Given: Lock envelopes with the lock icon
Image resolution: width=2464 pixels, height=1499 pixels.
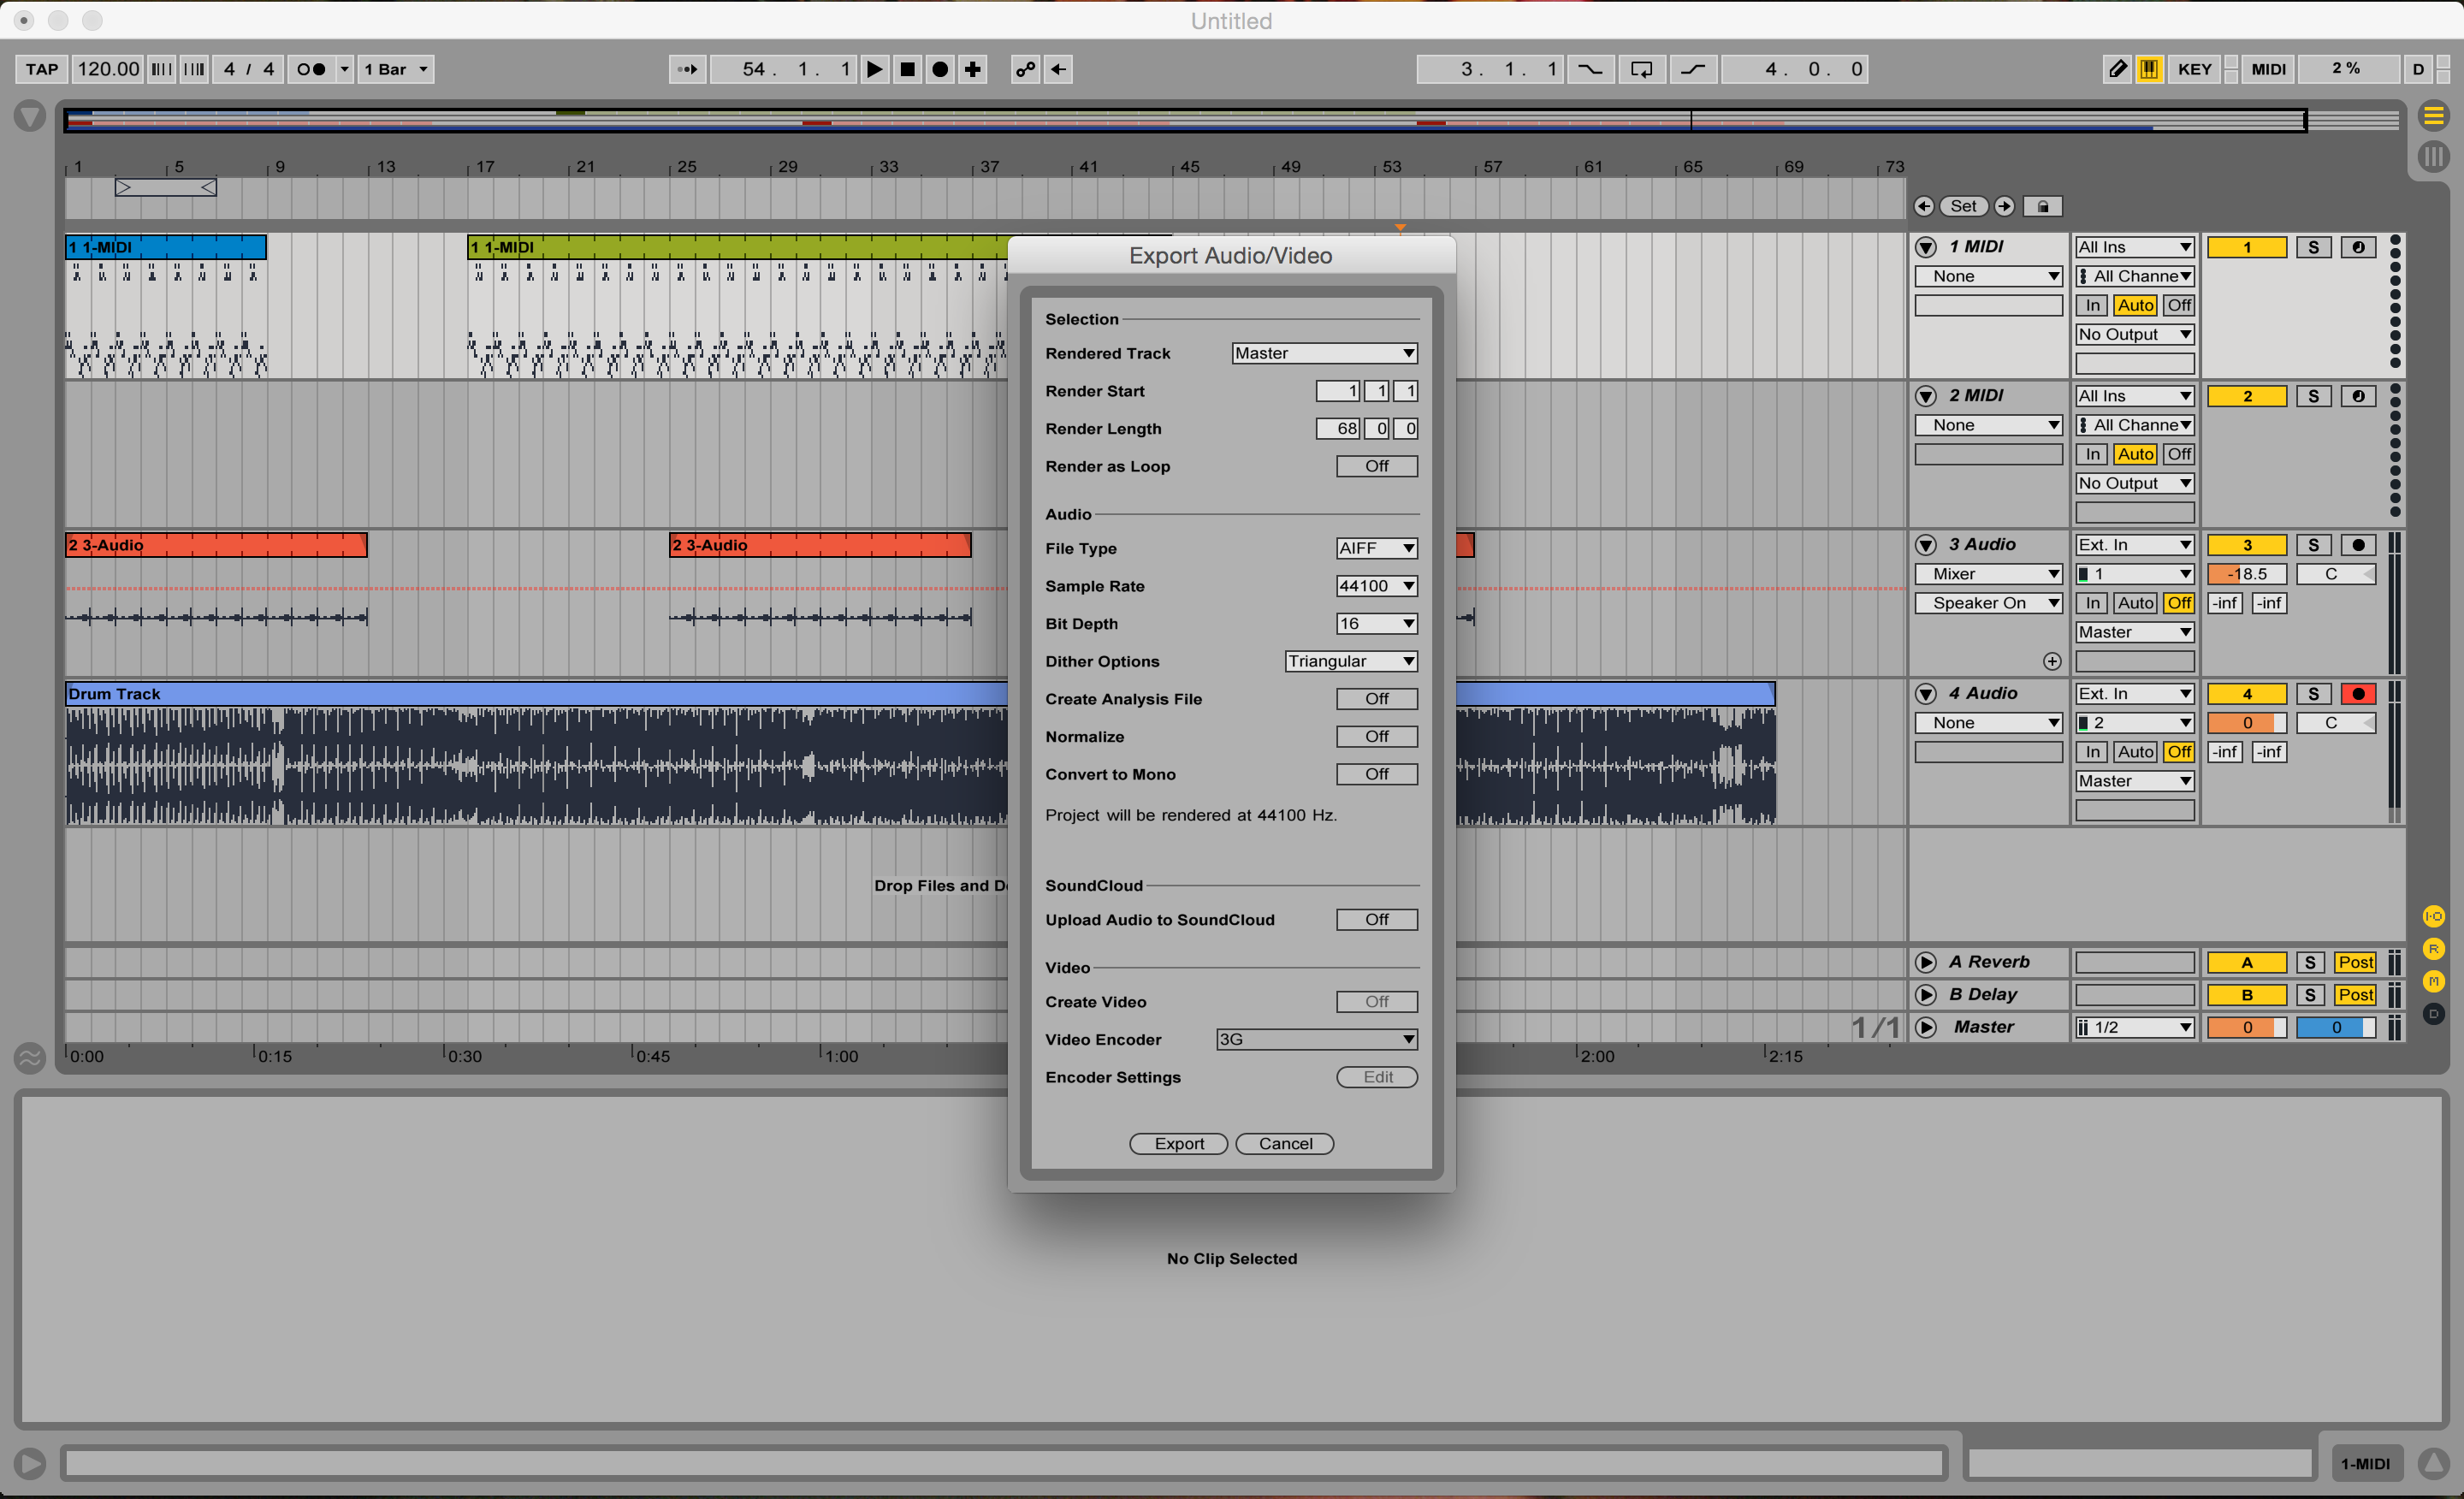Looking at the screenshot, I should [x=2043, y=206].
